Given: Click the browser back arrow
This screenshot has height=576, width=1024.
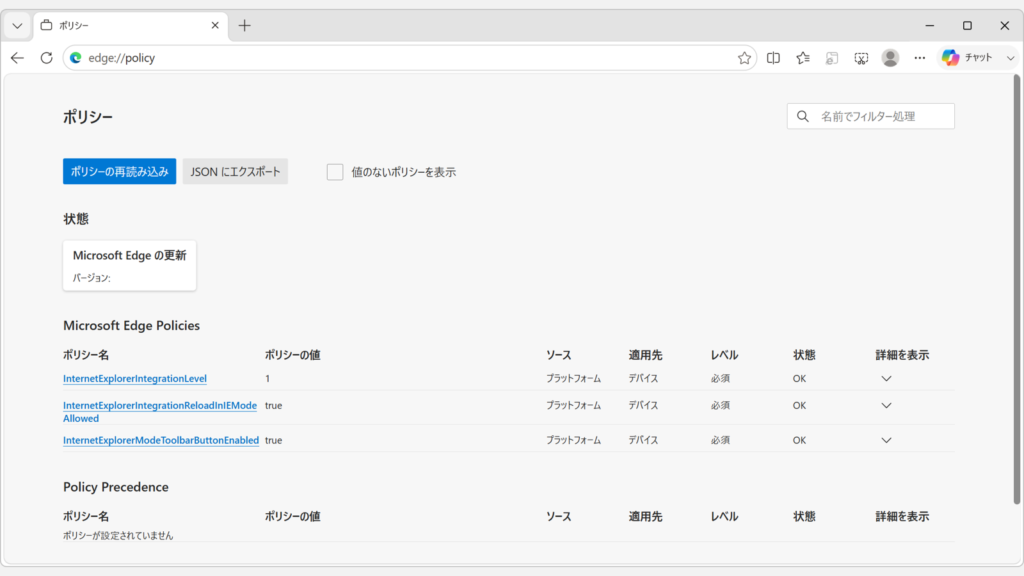Looking at the screenshot, I should [18, 57].
